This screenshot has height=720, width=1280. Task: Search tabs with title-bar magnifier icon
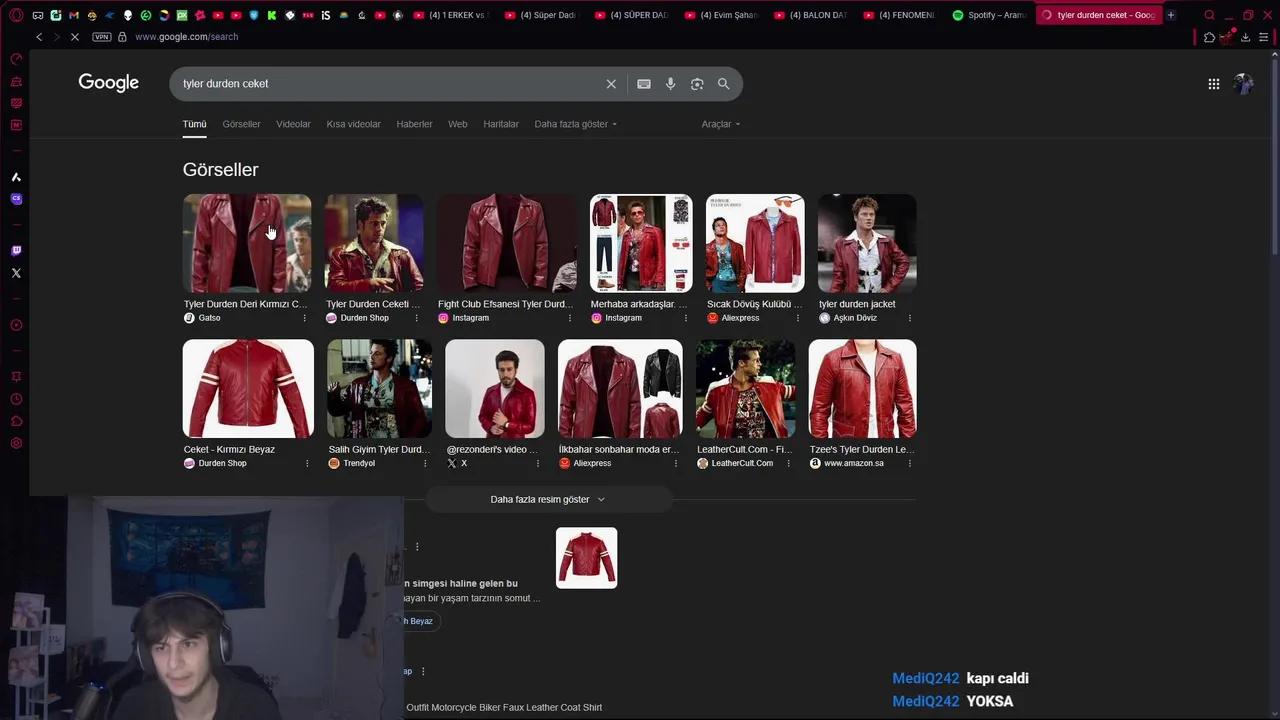1209,15
